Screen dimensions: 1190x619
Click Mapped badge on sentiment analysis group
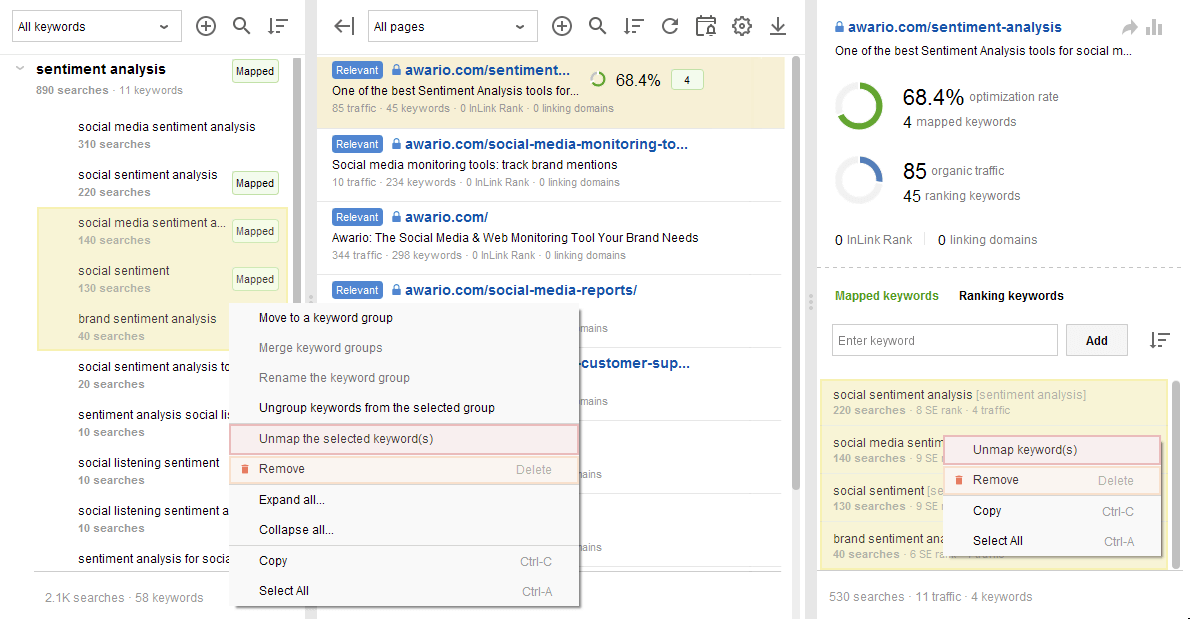click(x=254, y=71)
